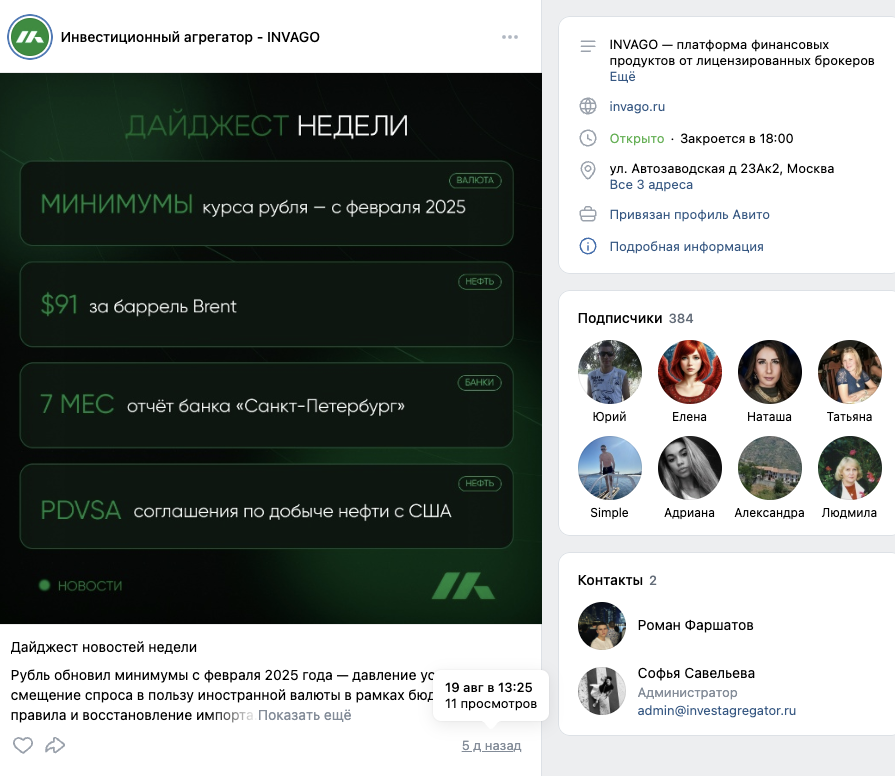Share the post with the arrow icon

point(55,745)
